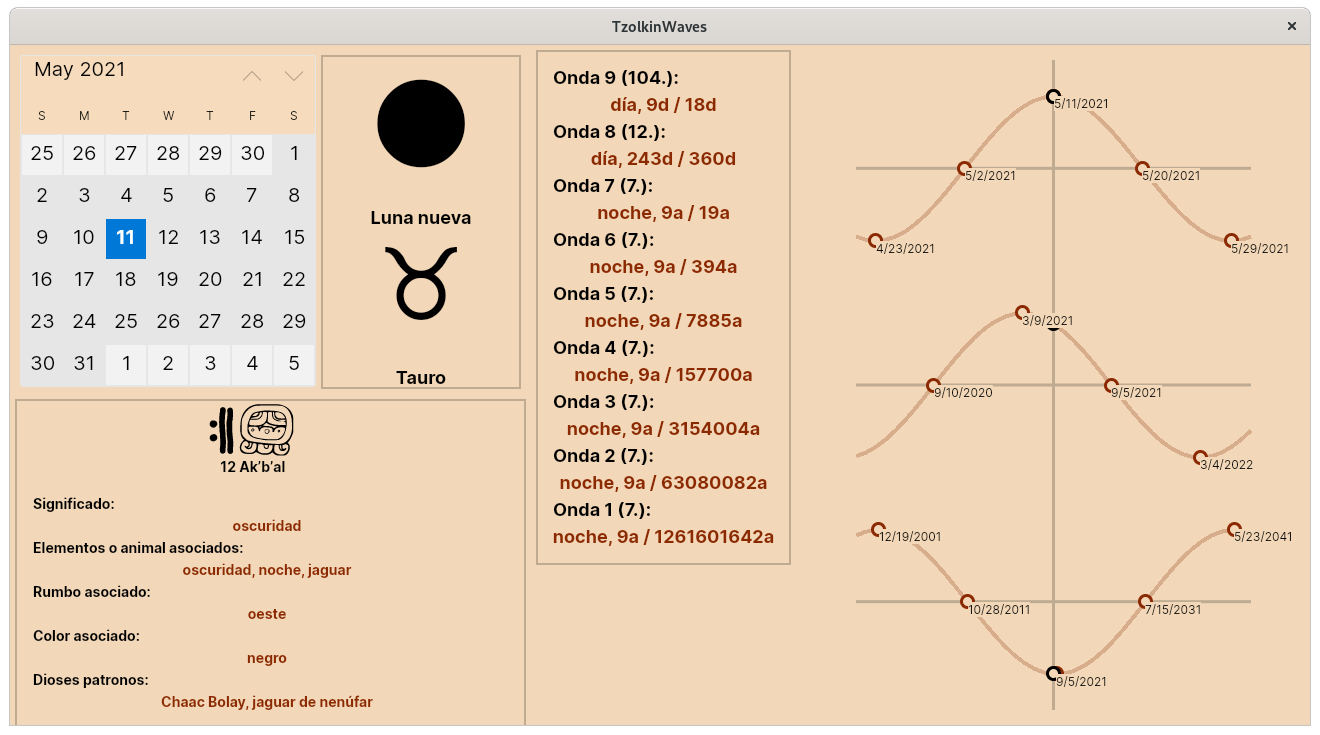Advance to June using the down chevron
Viewport: 1320px width, 735px height.
[x=293, y=75]
